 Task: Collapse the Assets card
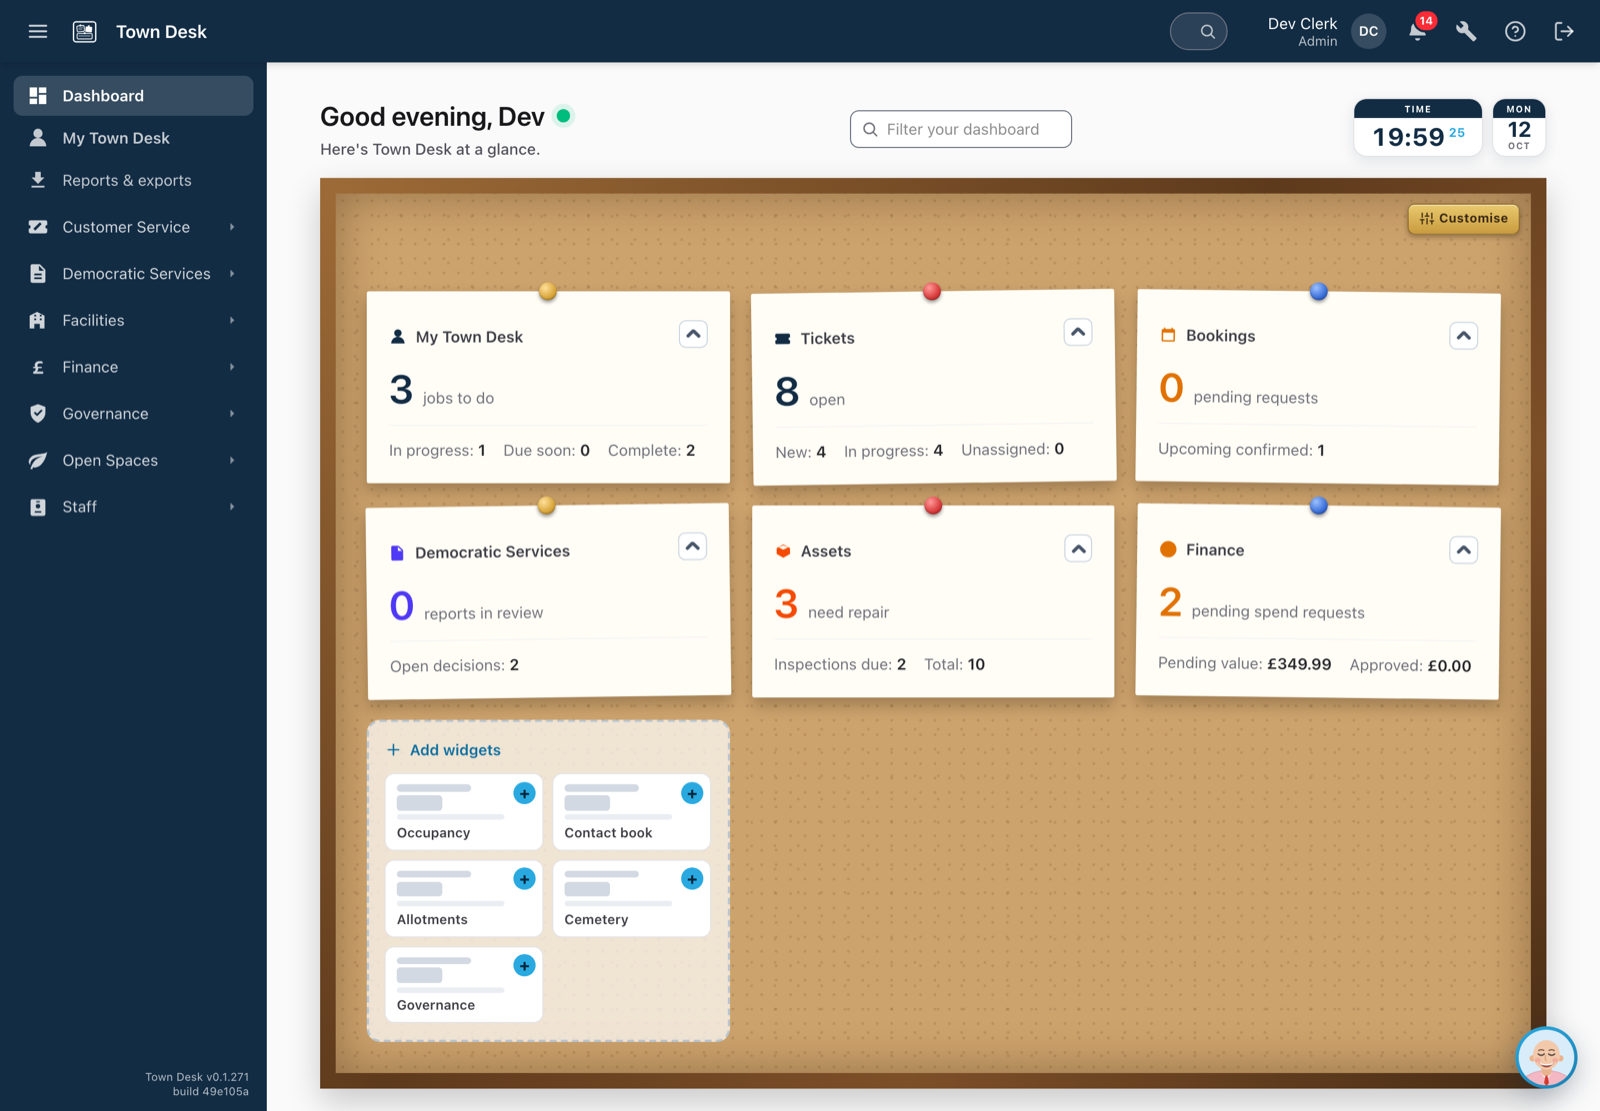click(x=1078, y=549)
